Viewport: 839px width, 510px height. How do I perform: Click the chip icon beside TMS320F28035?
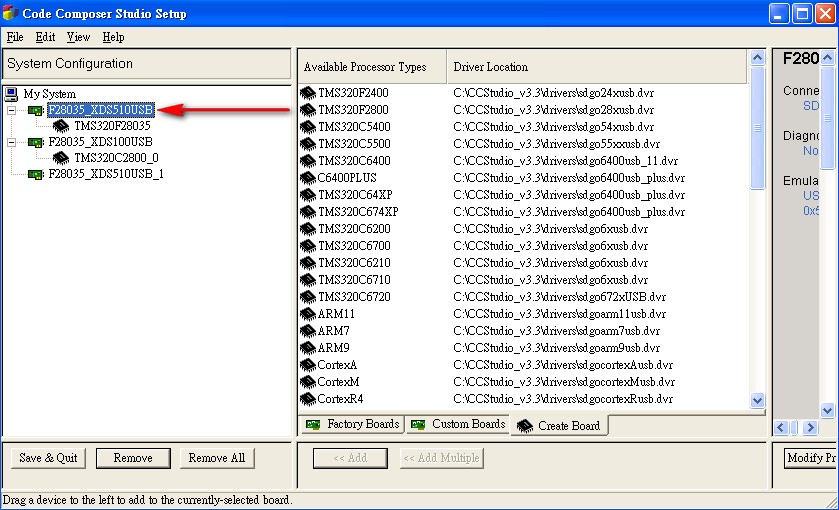click(x=61, y=126)
